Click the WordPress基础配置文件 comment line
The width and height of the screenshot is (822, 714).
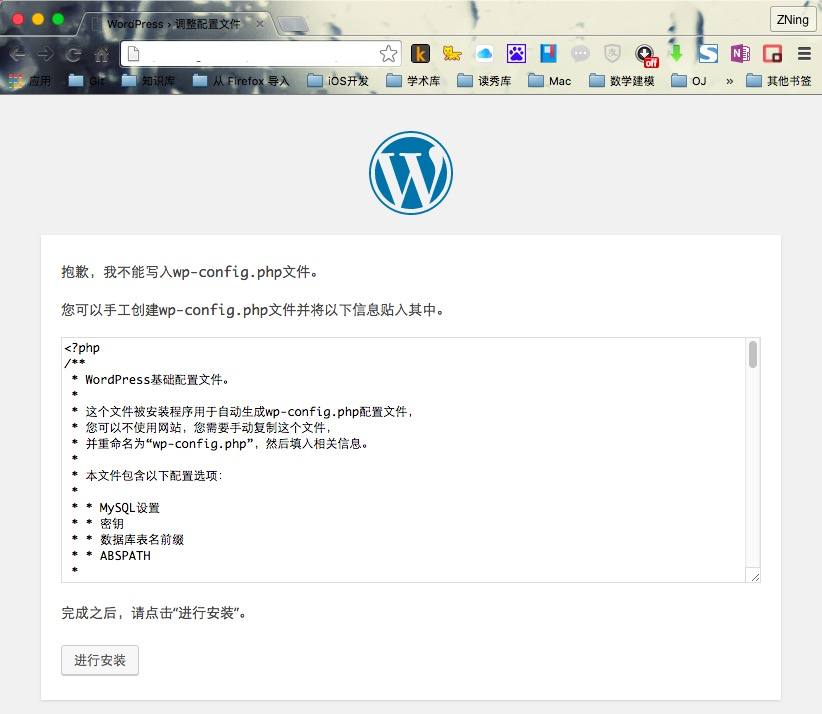[157, 380]
